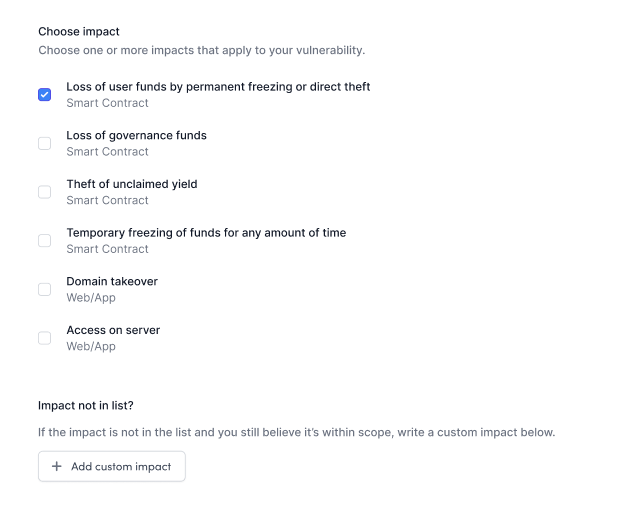Click the 'Choose impact' heading
Screen dimensions: 627x511
[x=78, y=32]
